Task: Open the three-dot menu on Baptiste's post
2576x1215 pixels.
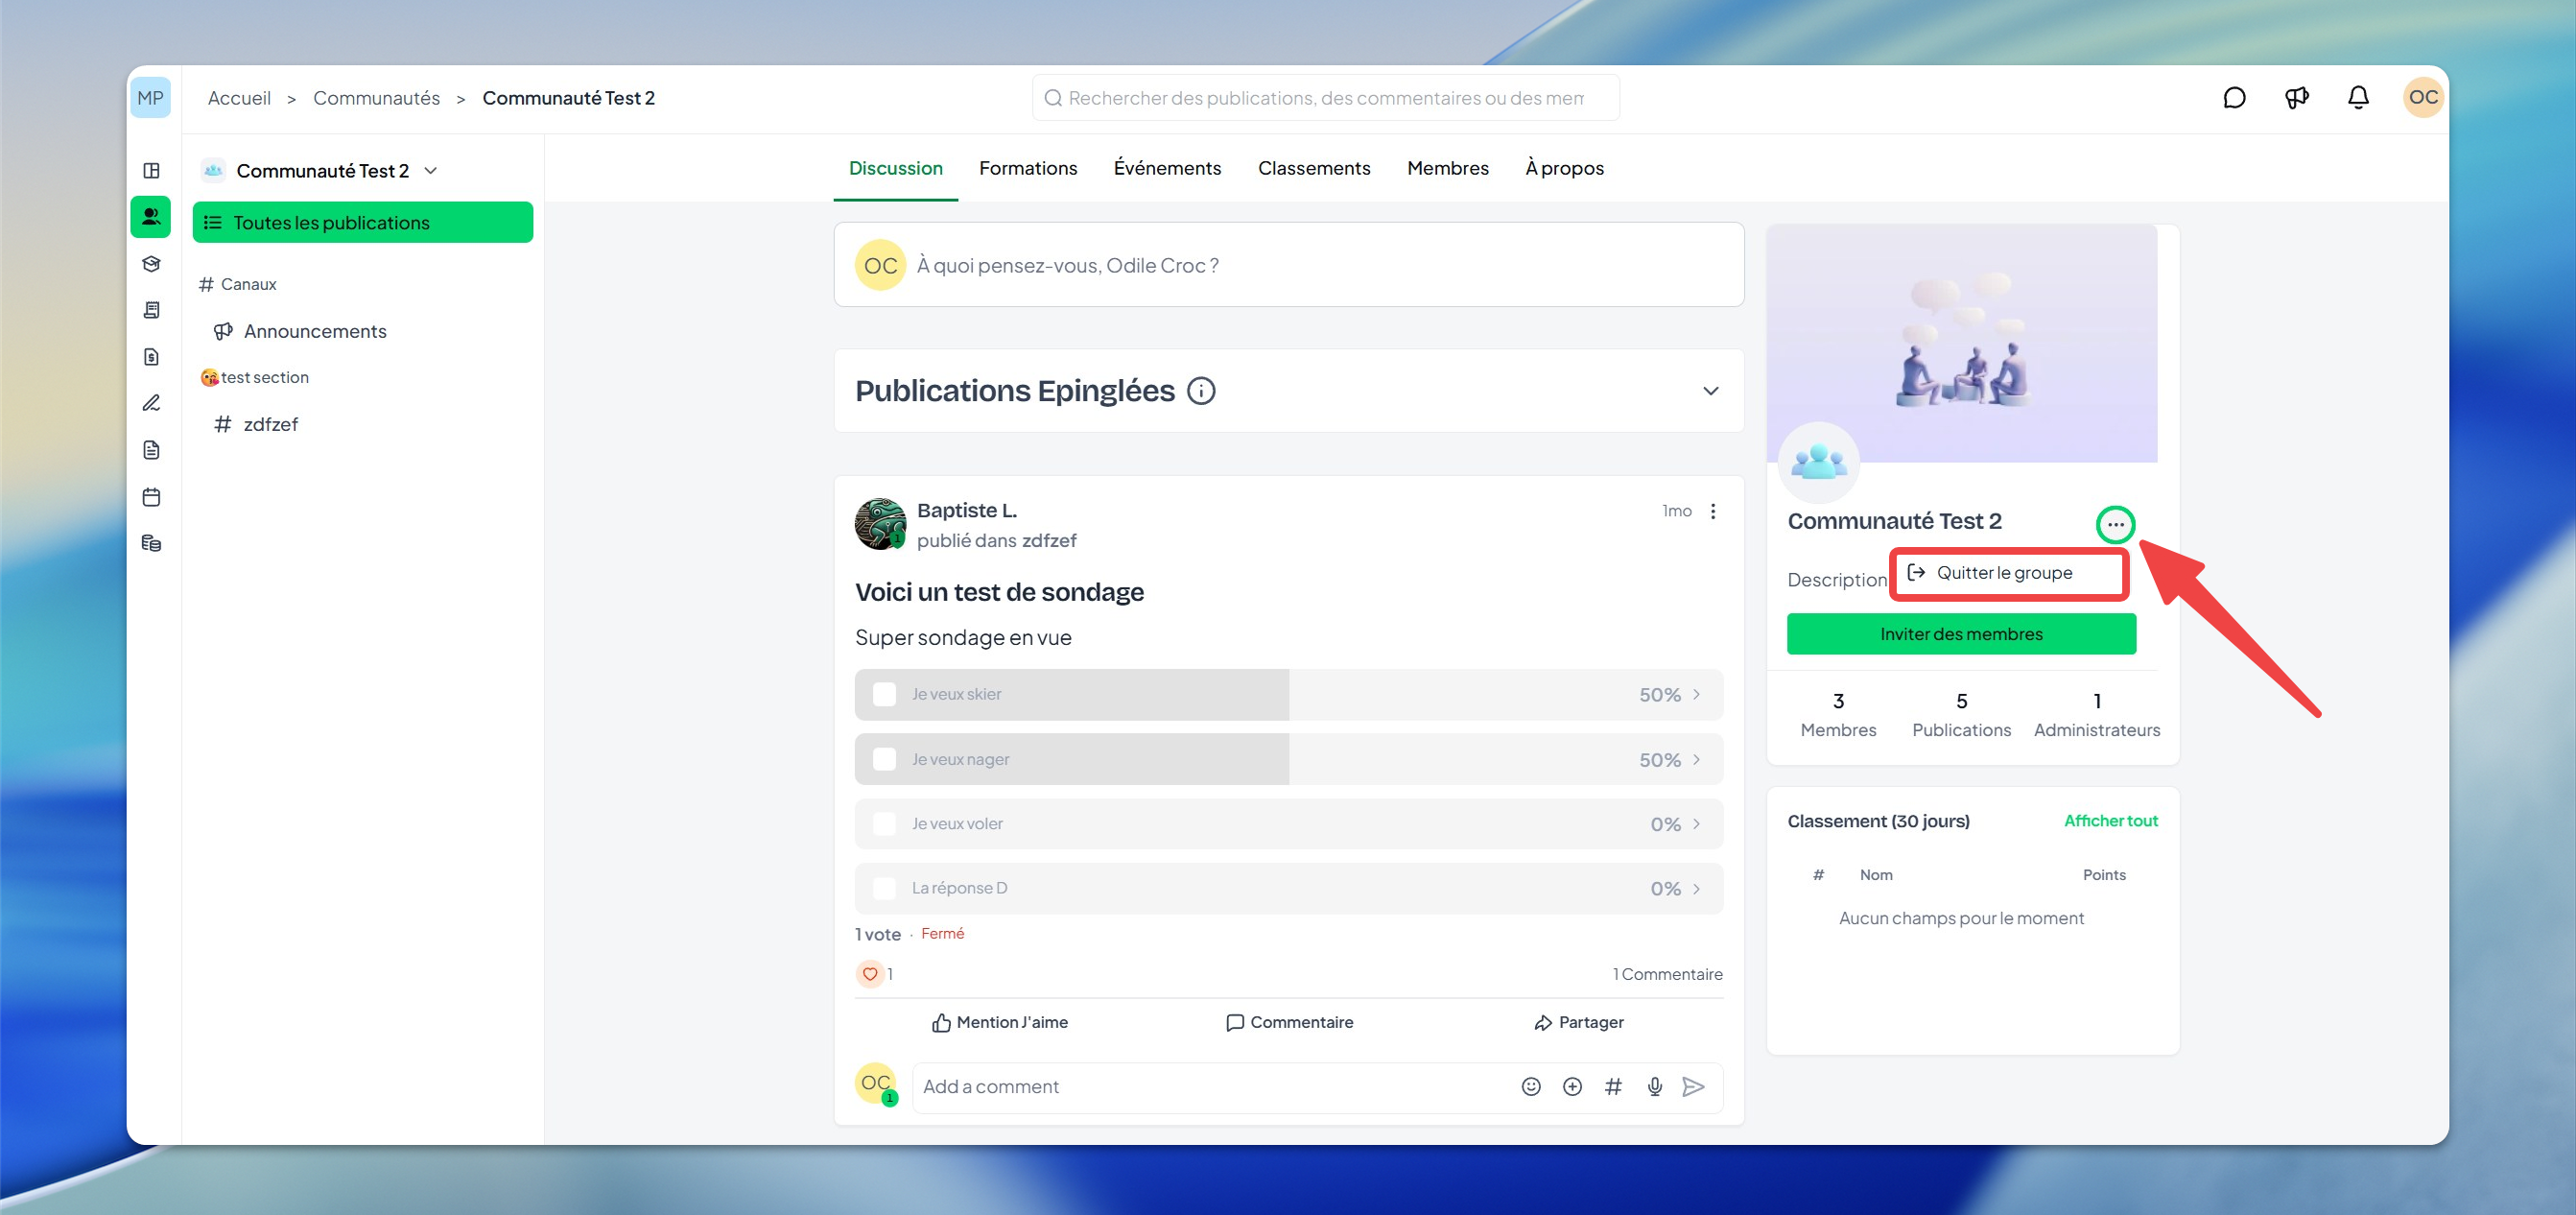Action: click(x=1713, y=511)
